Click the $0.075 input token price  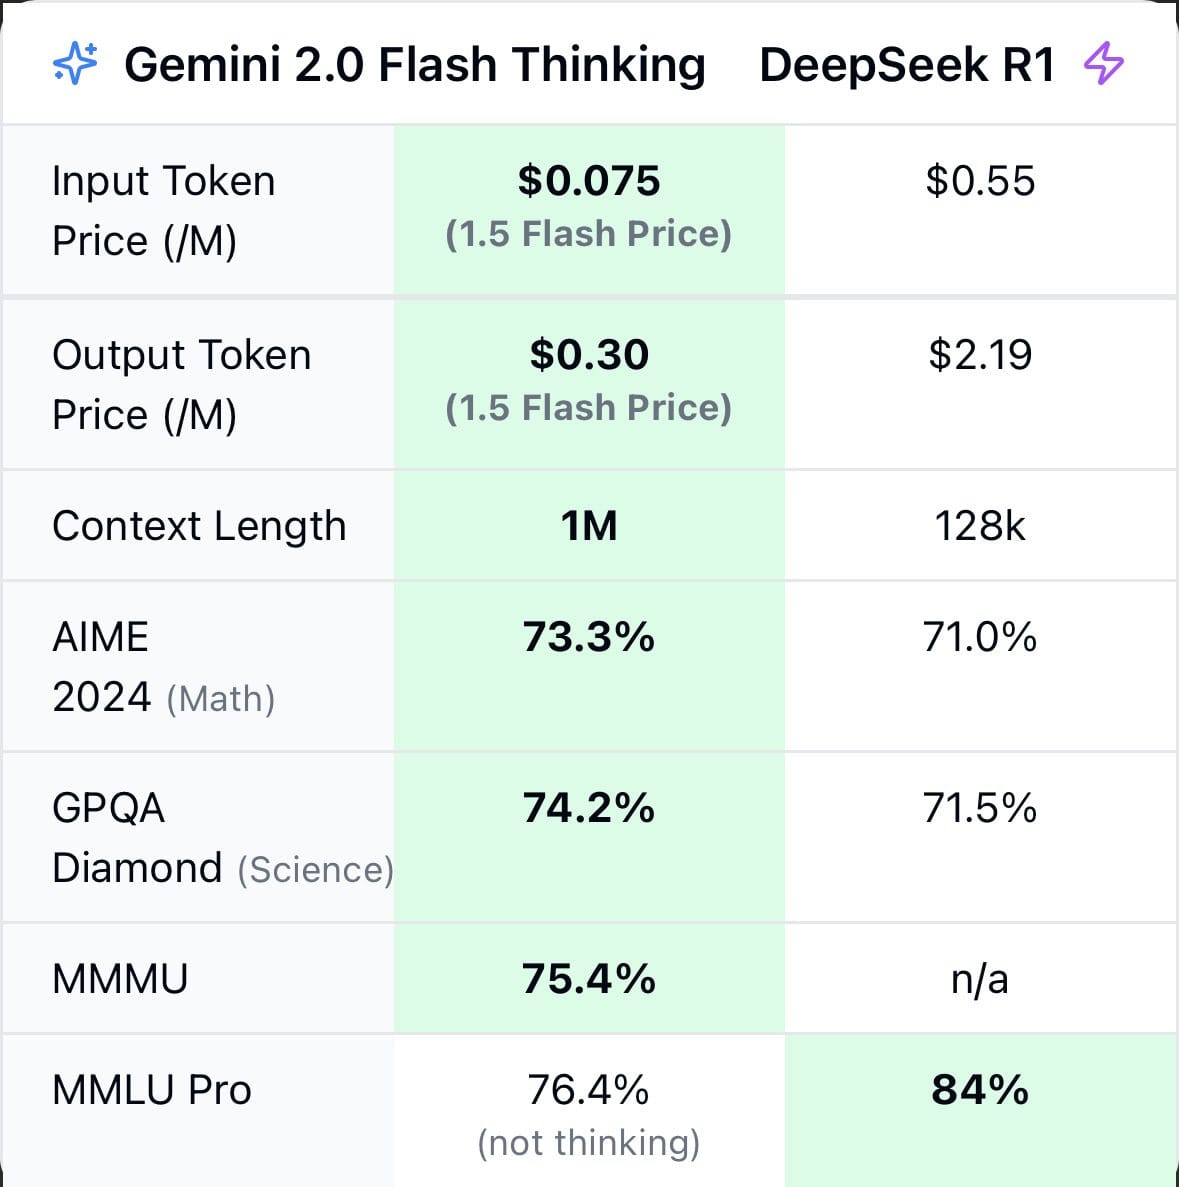[x=589, y=182]
